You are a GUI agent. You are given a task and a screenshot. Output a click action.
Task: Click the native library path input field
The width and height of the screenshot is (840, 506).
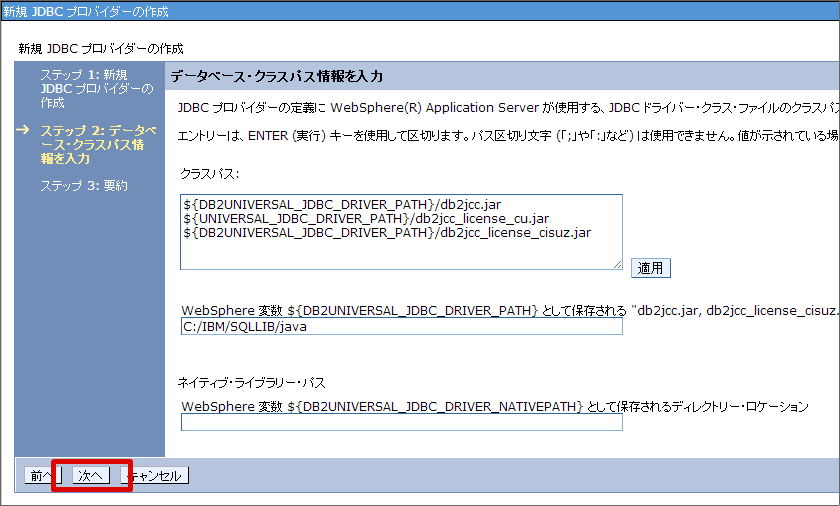401,422
